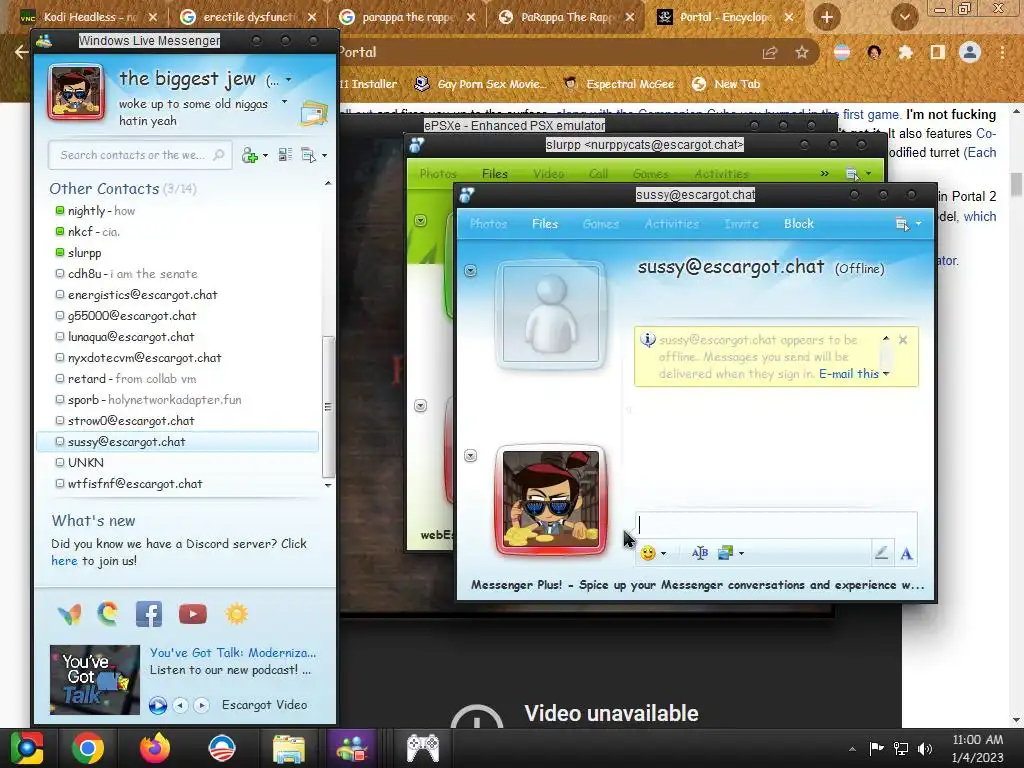Open the show menu icon in Messenger
The width and height of the screenshot is (1024, 768).
click(308, 155)
